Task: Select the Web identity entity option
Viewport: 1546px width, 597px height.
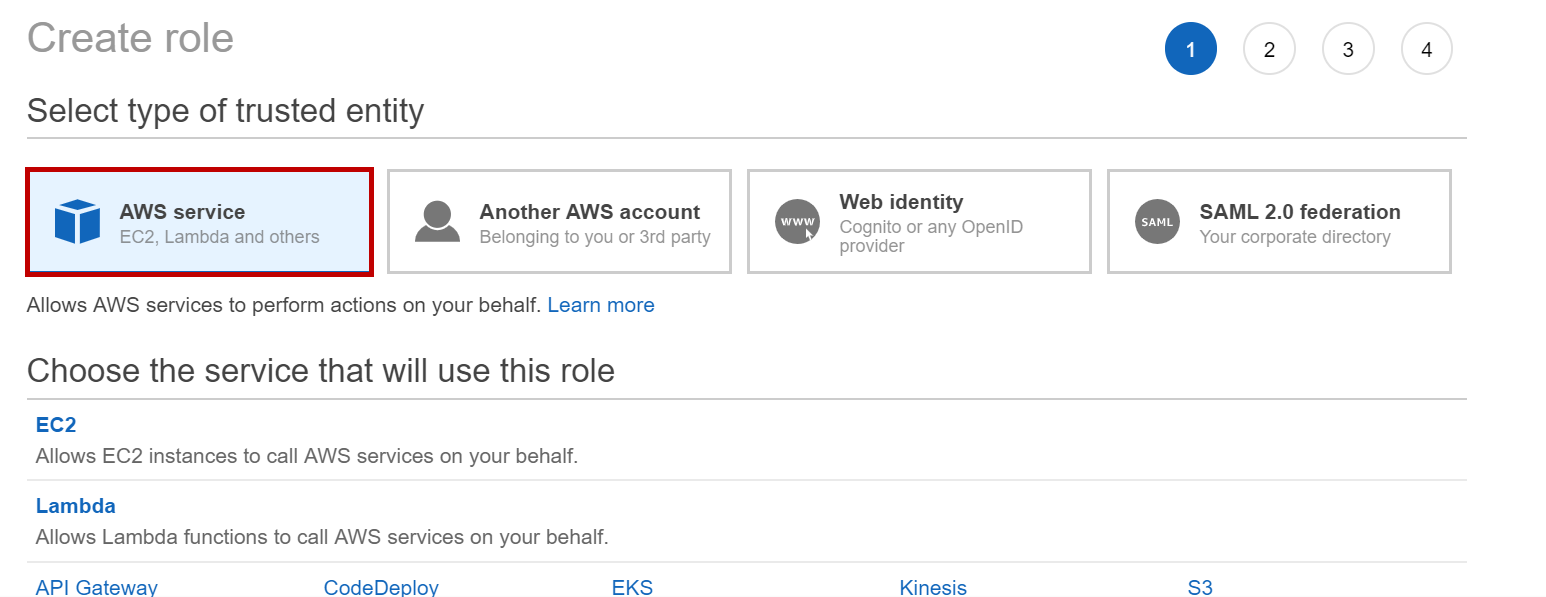Action: coord(919,222)
